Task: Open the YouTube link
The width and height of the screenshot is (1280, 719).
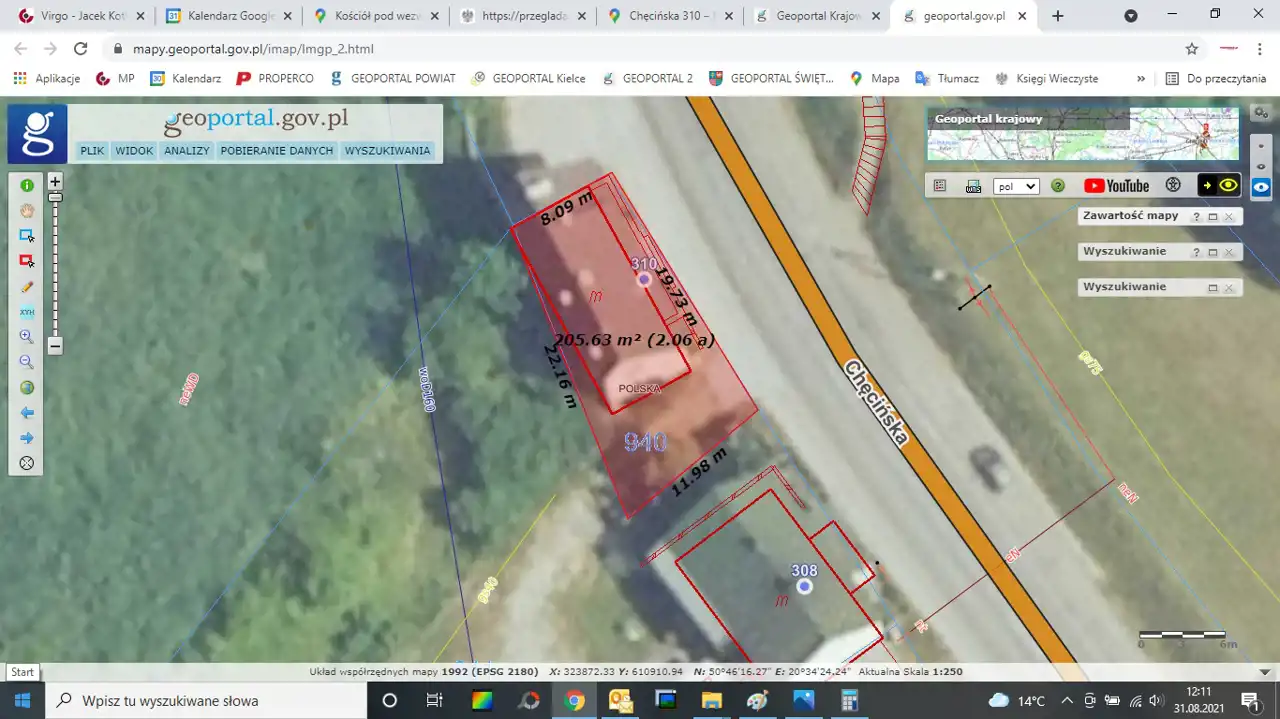Action: (1116, 186)
